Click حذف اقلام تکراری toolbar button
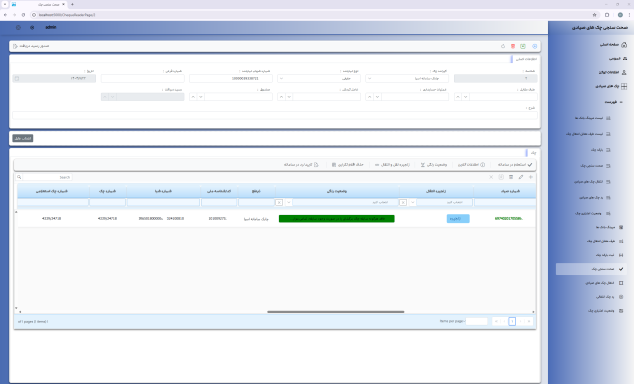Viewport: 634px width, 384px height. tap(348, 165)
